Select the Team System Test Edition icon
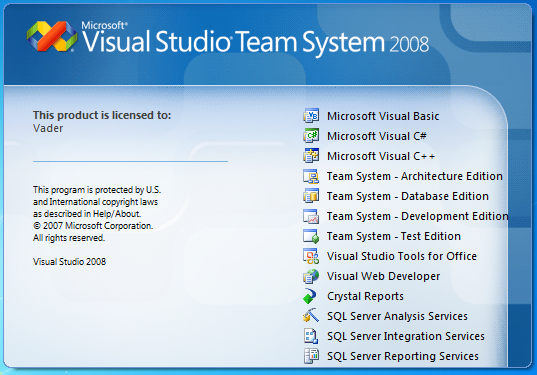The height and width of the screenshot is (375, 537). (311, 236)
